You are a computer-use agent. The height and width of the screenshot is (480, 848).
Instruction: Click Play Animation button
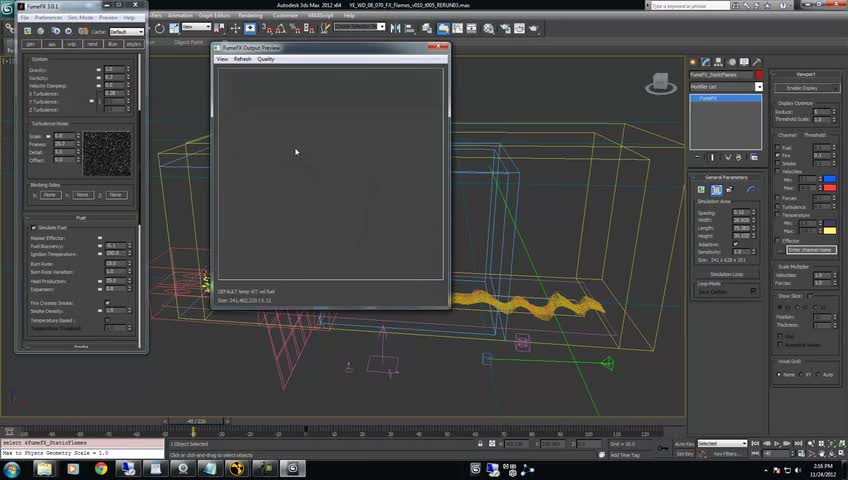(x=777, y=444)
